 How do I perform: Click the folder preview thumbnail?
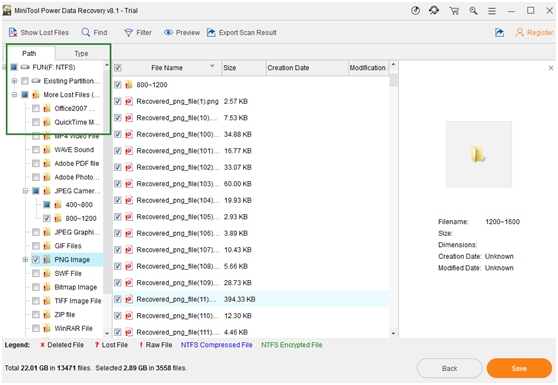479,154
